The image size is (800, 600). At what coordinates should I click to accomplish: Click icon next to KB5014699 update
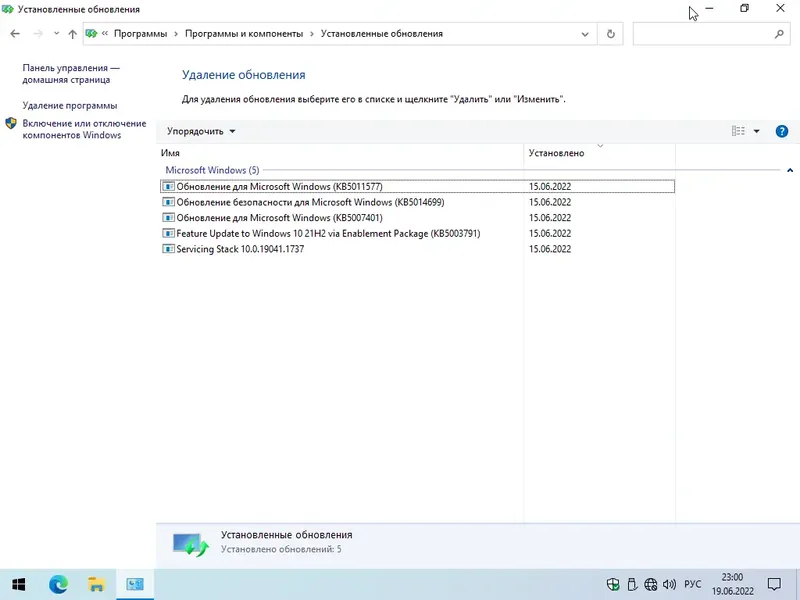coord(168,202)
